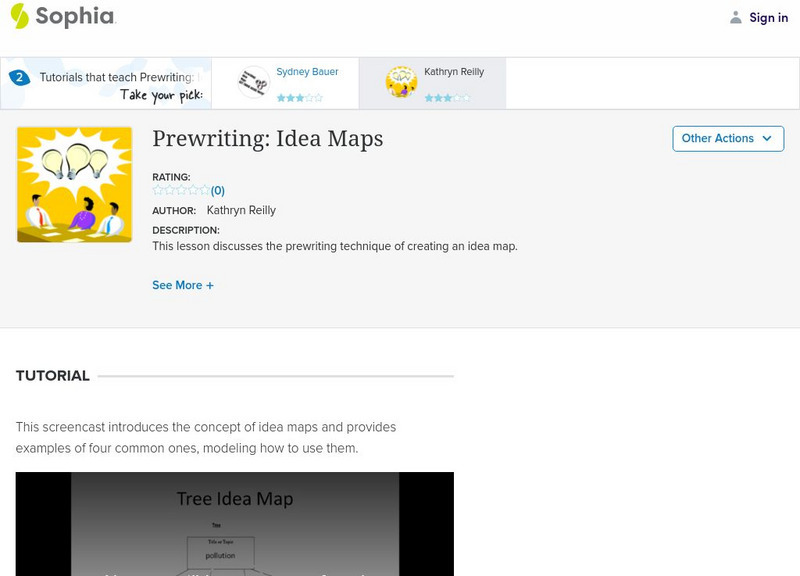Click the Sophia logo
The width and height of the screenshot is (800, 576).
[63, 16]
